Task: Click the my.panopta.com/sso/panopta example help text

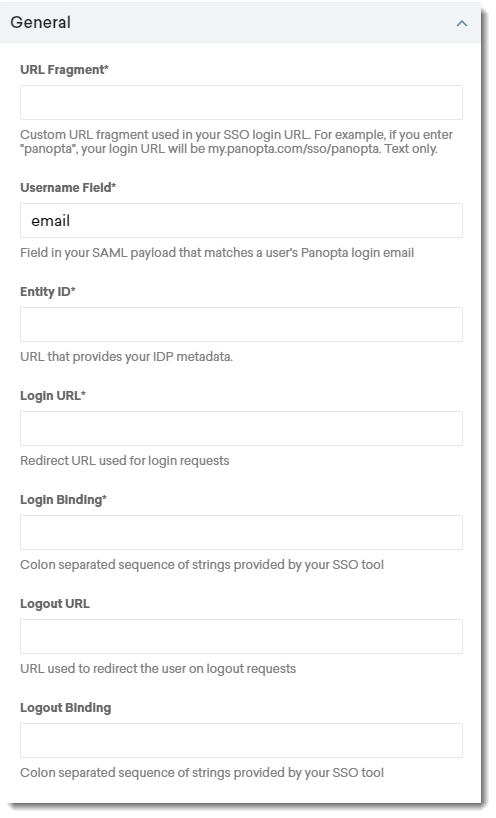Action: coord(236,142)
